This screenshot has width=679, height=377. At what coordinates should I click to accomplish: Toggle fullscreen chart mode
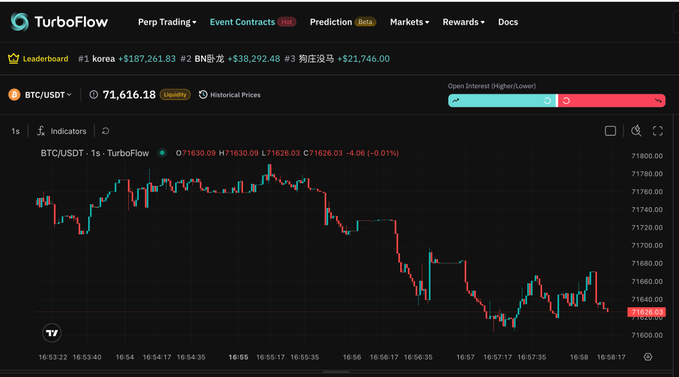657,131
